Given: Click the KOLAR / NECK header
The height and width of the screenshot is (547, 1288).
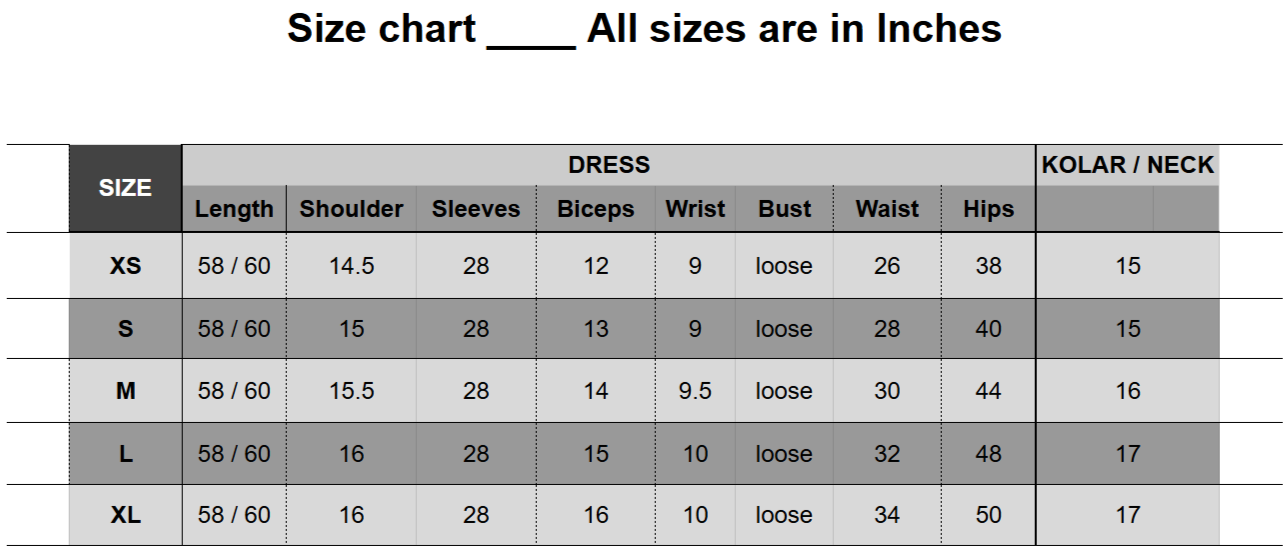Looking at the screenshot, I should (x=1127, y=165).
